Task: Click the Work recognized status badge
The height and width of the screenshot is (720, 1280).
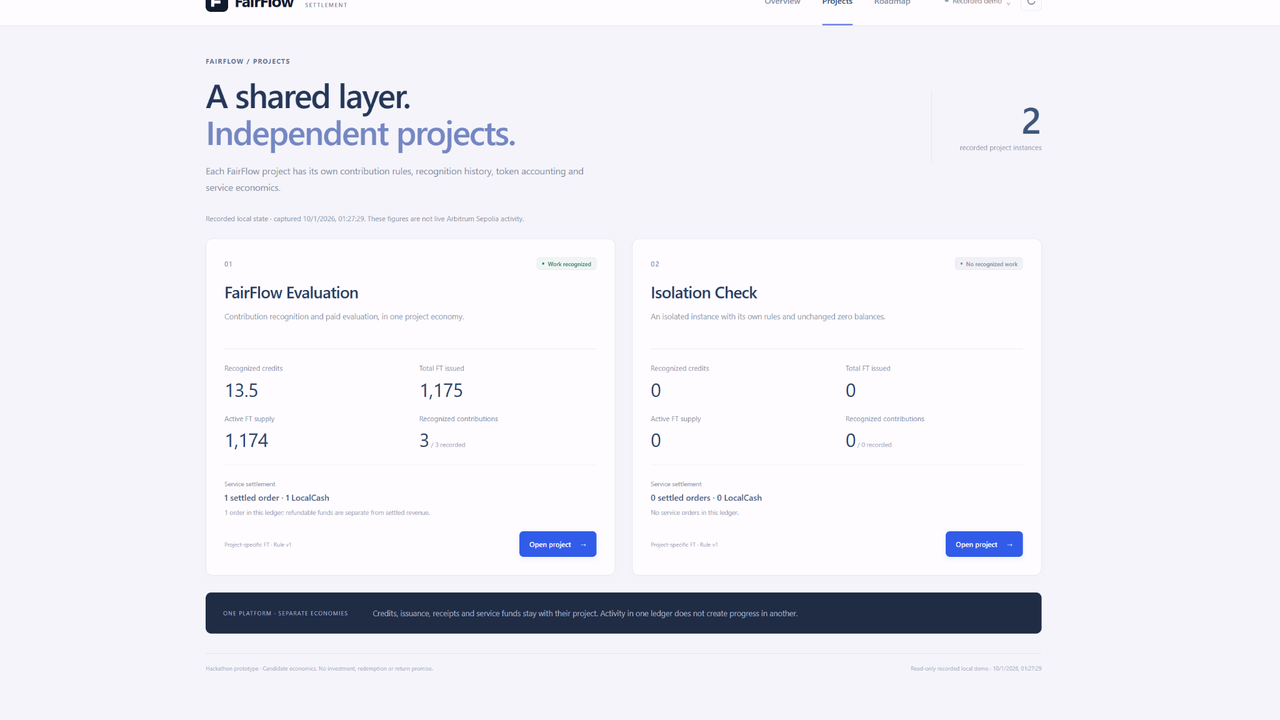Action: (x=567, y=264)
